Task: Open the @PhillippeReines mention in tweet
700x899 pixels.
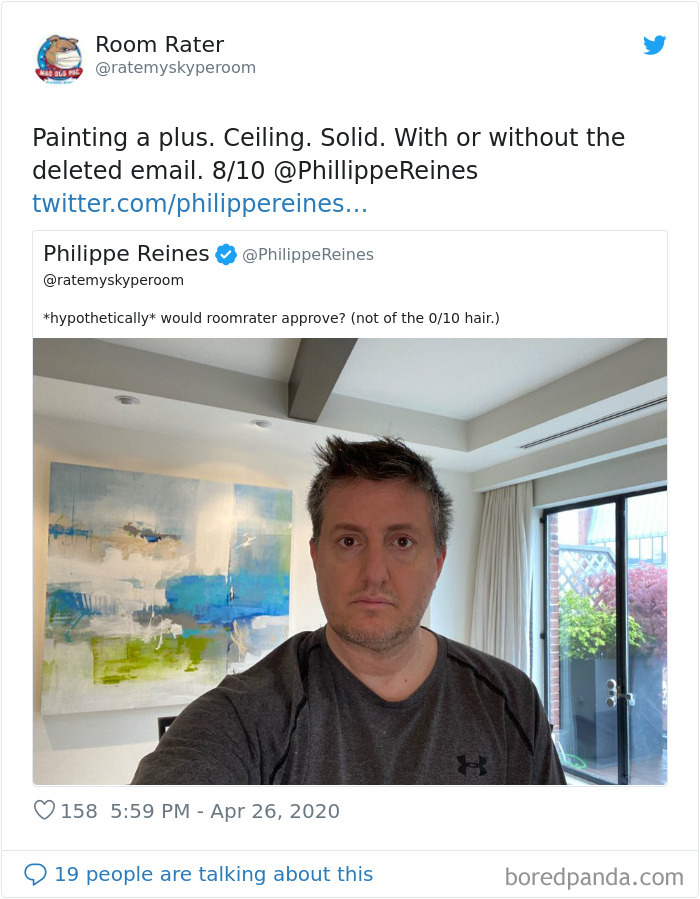Action: click(x=376, y=171)
